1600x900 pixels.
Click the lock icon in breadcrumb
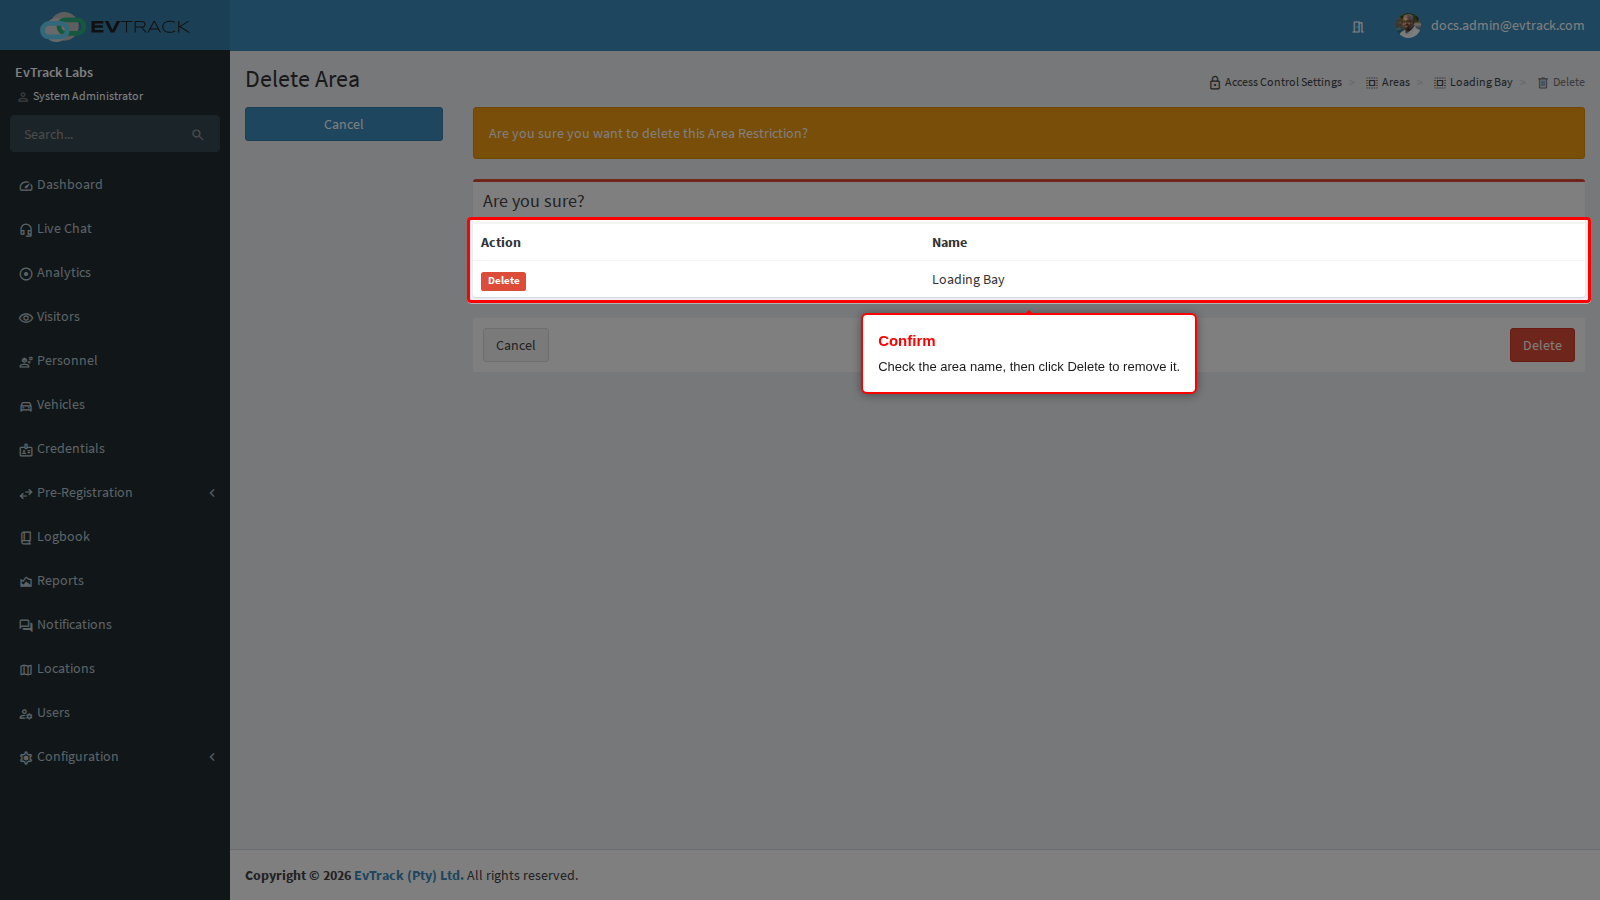[x=1215, y=83]
